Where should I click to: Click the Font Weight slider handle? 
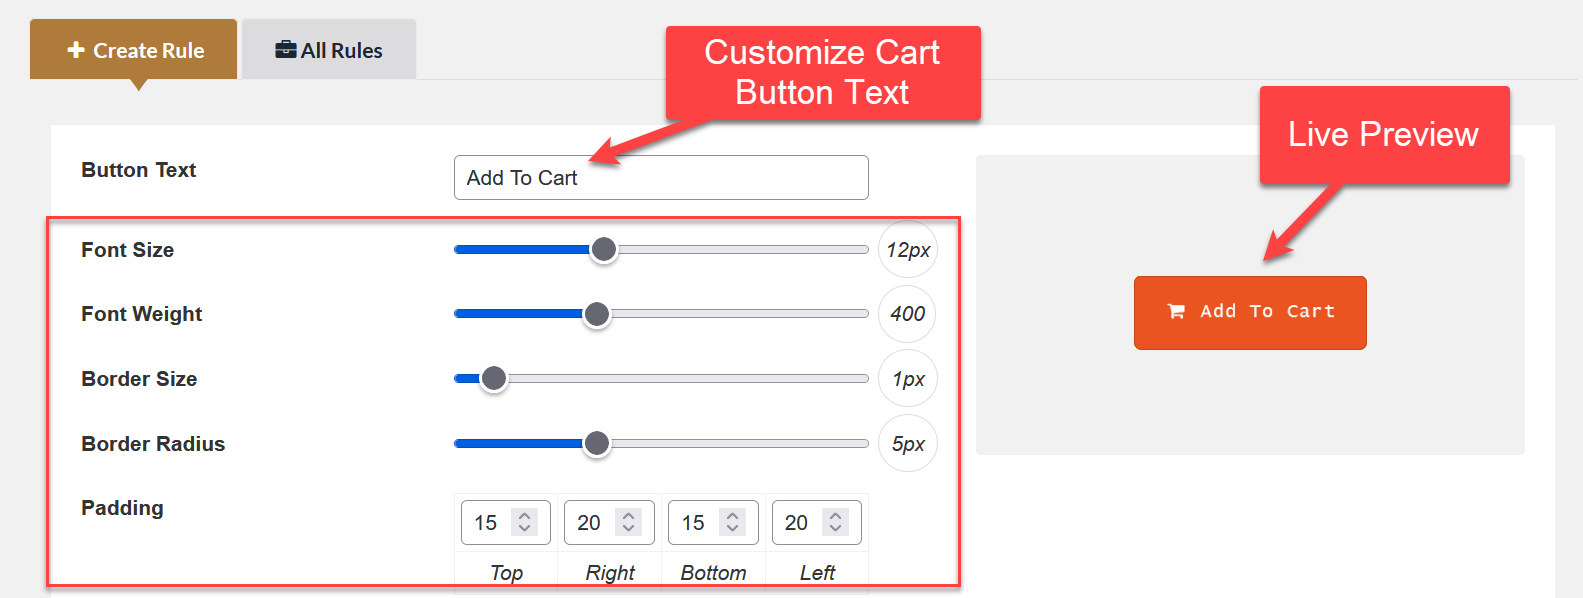click(596, 313)
